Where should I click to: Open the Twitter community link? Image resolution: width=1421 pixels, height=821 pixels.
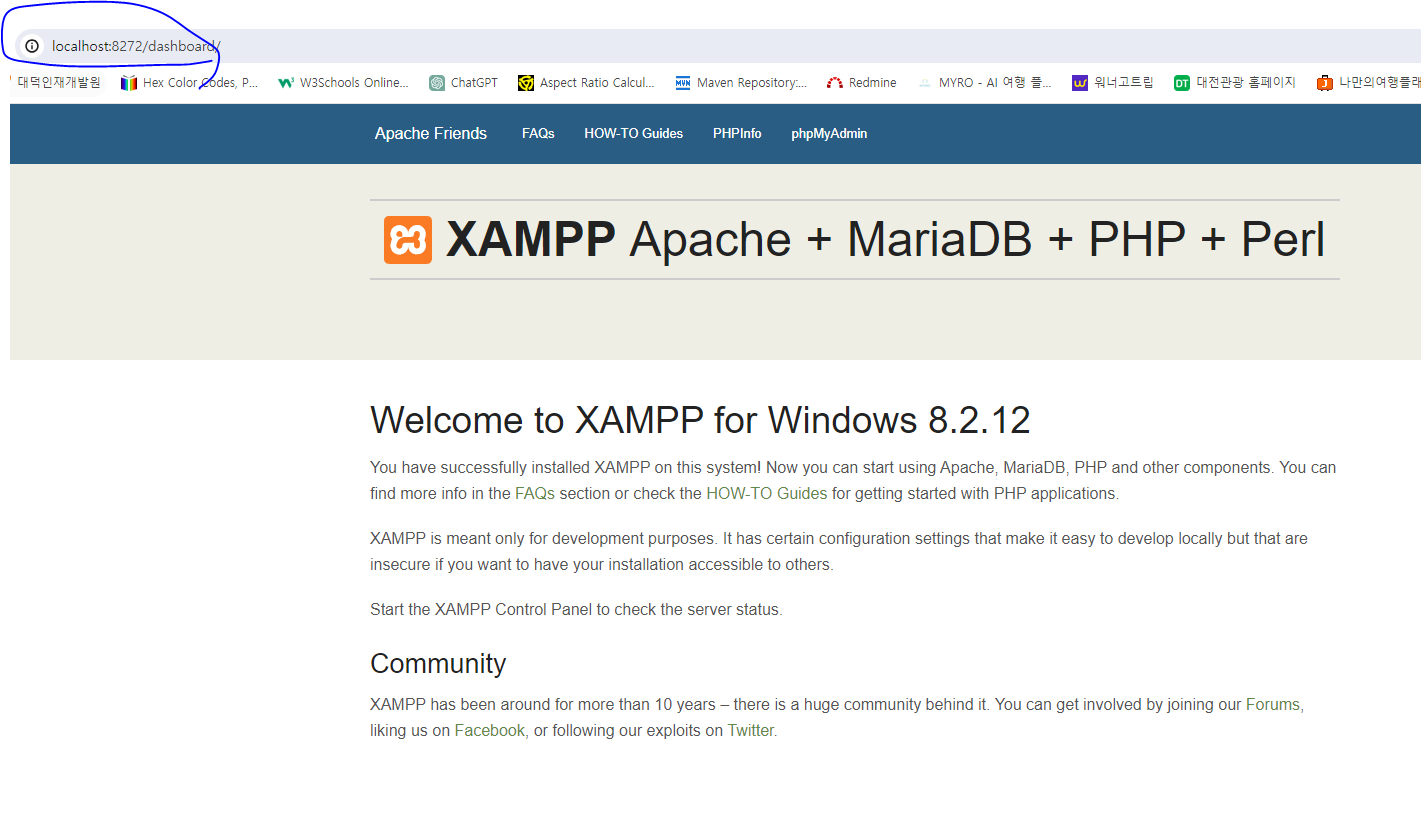point(751,731)
